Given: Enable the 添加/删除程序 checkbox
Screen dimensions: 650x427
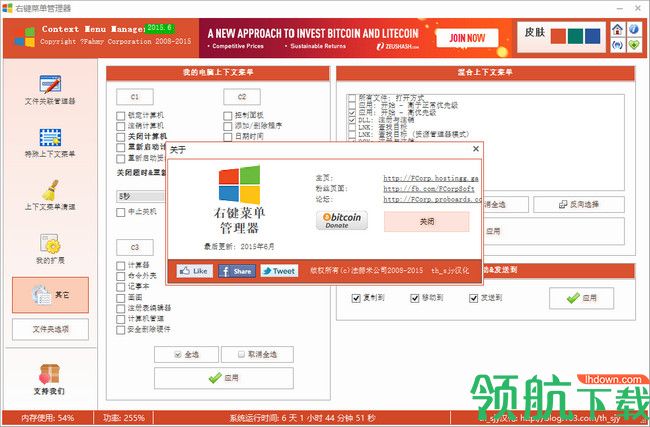Looking at the screenshot, I should click(x=228, y=126).
